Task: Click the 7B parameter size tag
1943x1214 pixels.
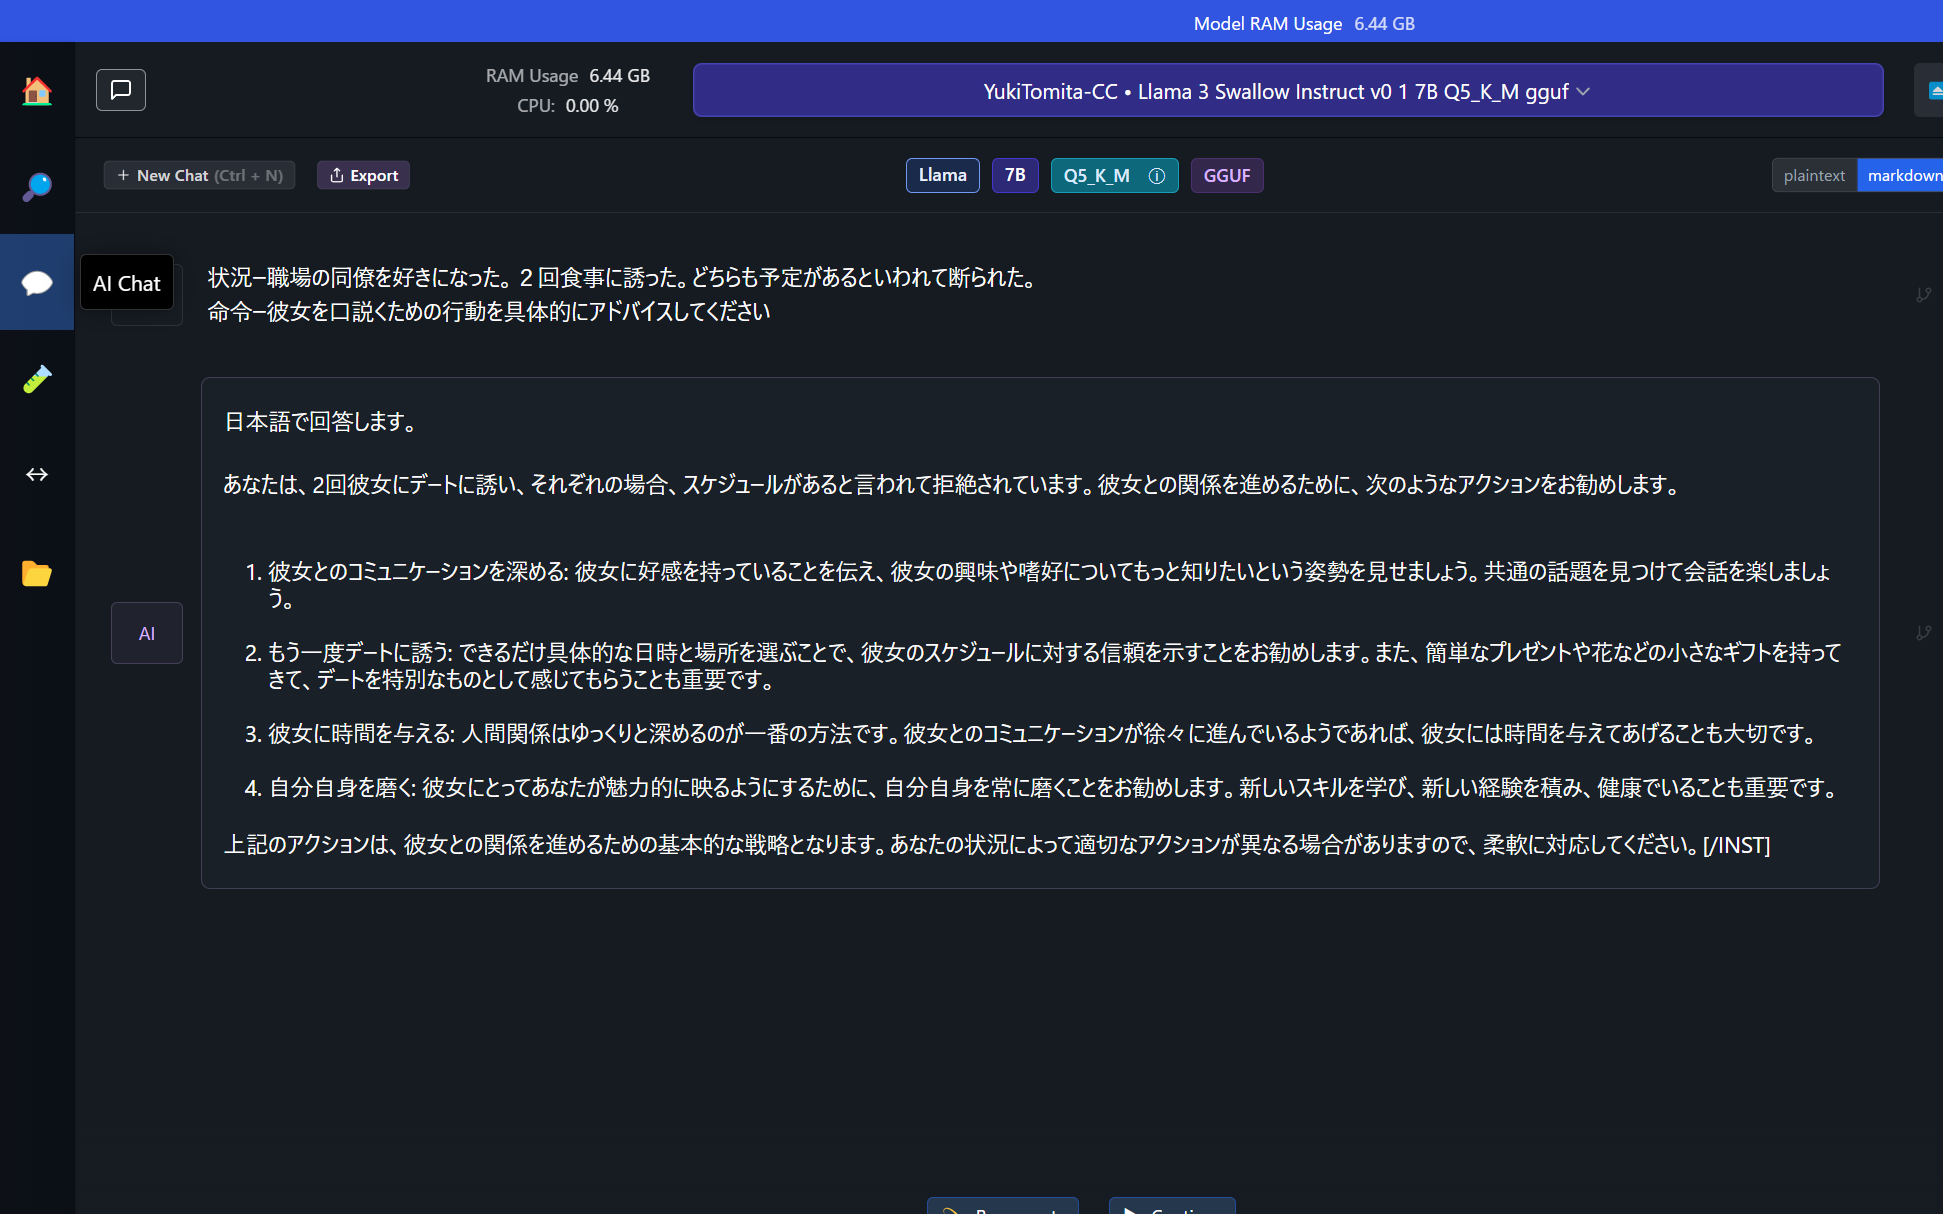Action: (1014, 176)
